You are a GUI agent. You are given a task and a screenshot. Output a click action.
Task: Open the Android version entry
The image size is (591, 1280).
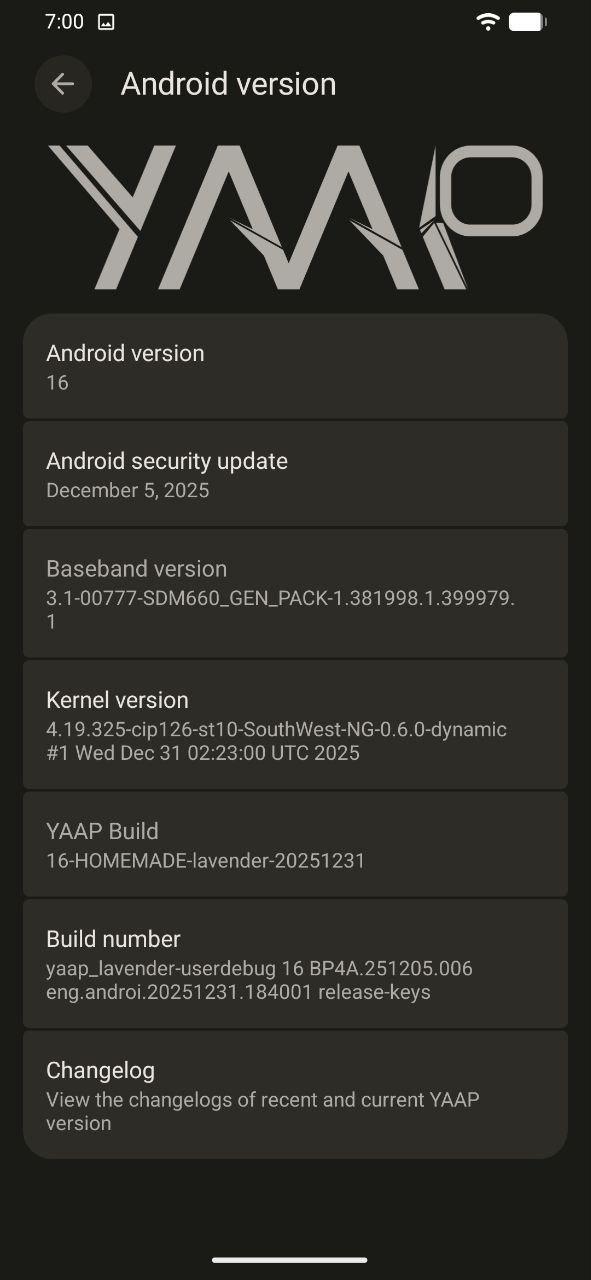tap(295, 366)
